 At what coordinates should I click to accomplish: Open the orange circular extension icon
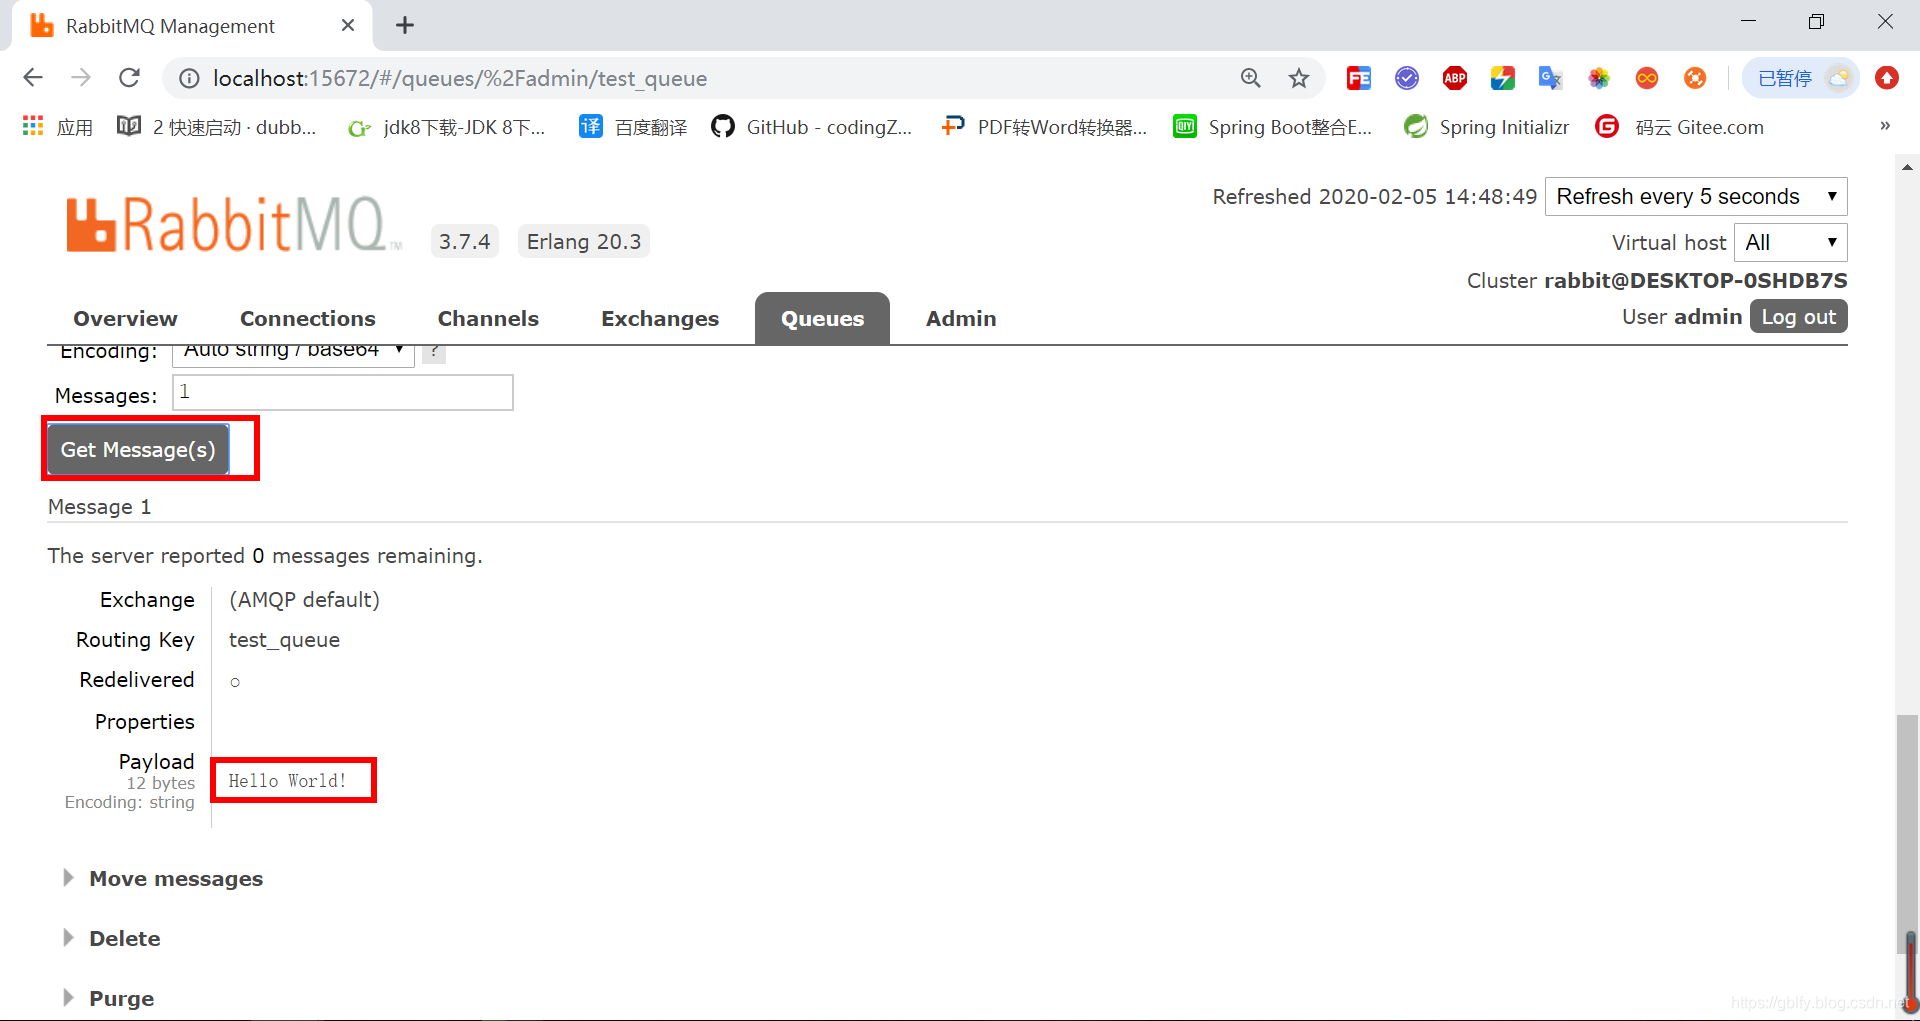point(1694,78)
